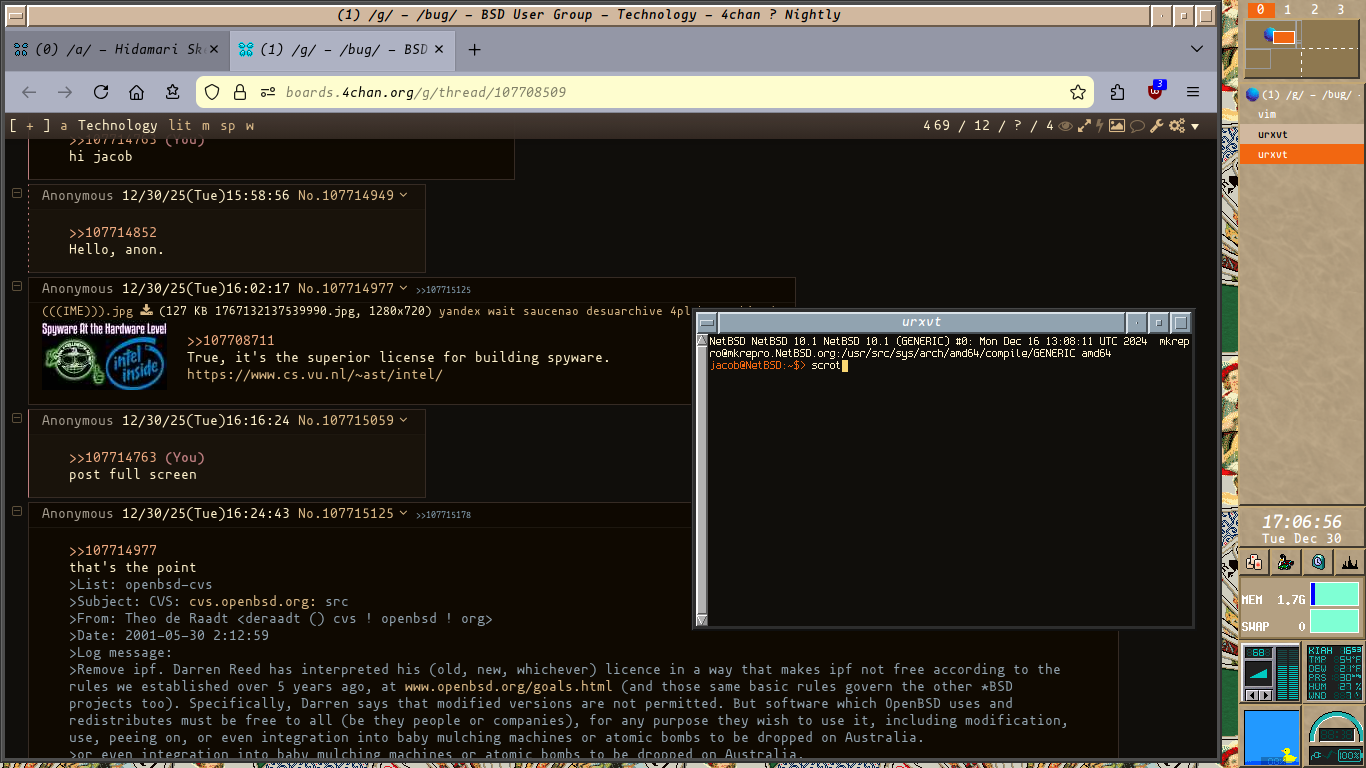Hide post No.107714949 with its minus box
The height and width of the screenshot is (768, 1366).
coord(17,193)
